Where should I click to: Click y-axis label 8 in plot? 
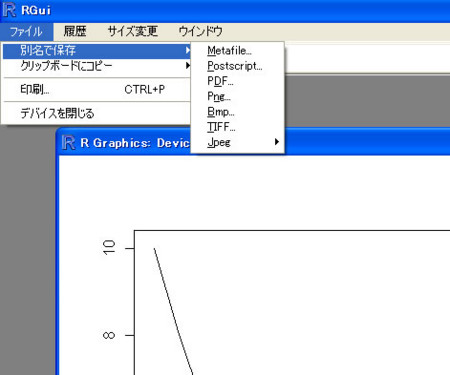[x=109, y=335]
